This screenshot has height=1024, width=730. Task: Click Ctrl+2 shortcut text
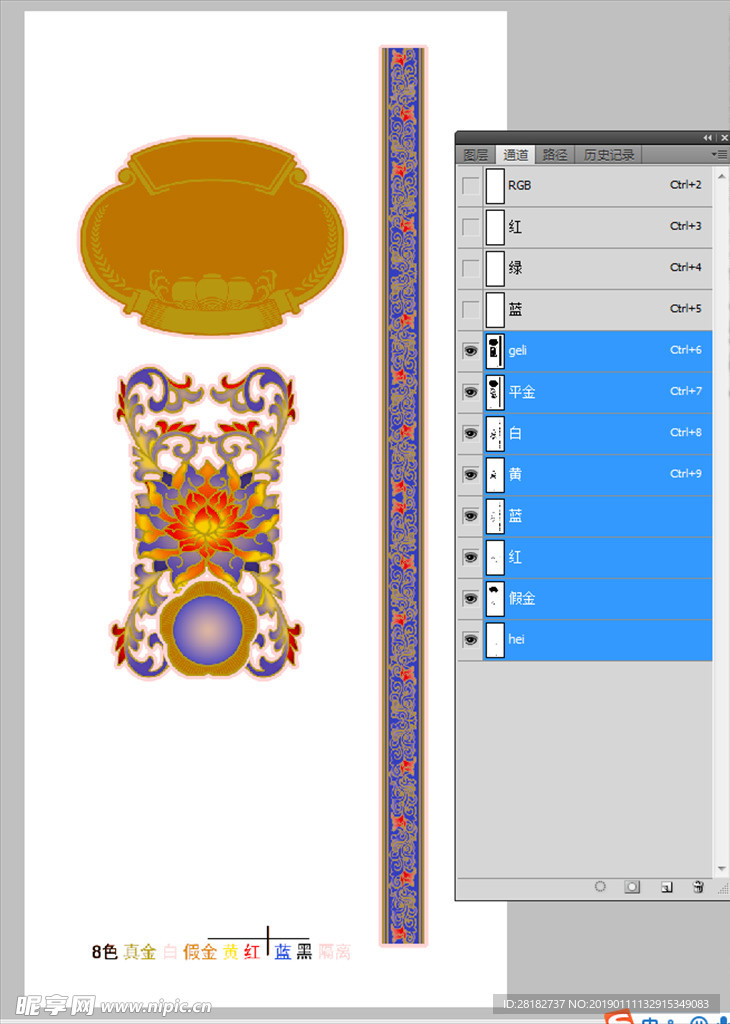coord(686,185)
